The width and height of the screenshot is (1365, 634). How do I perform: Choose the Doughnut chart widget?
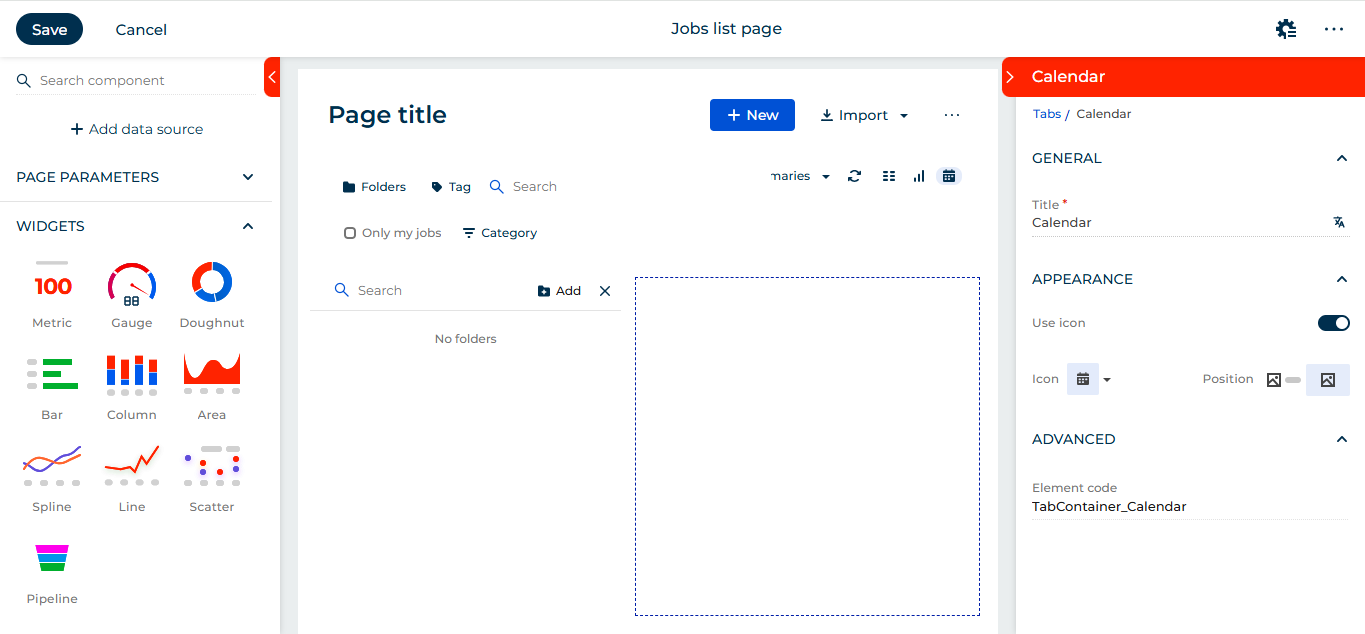click(211, 281)
